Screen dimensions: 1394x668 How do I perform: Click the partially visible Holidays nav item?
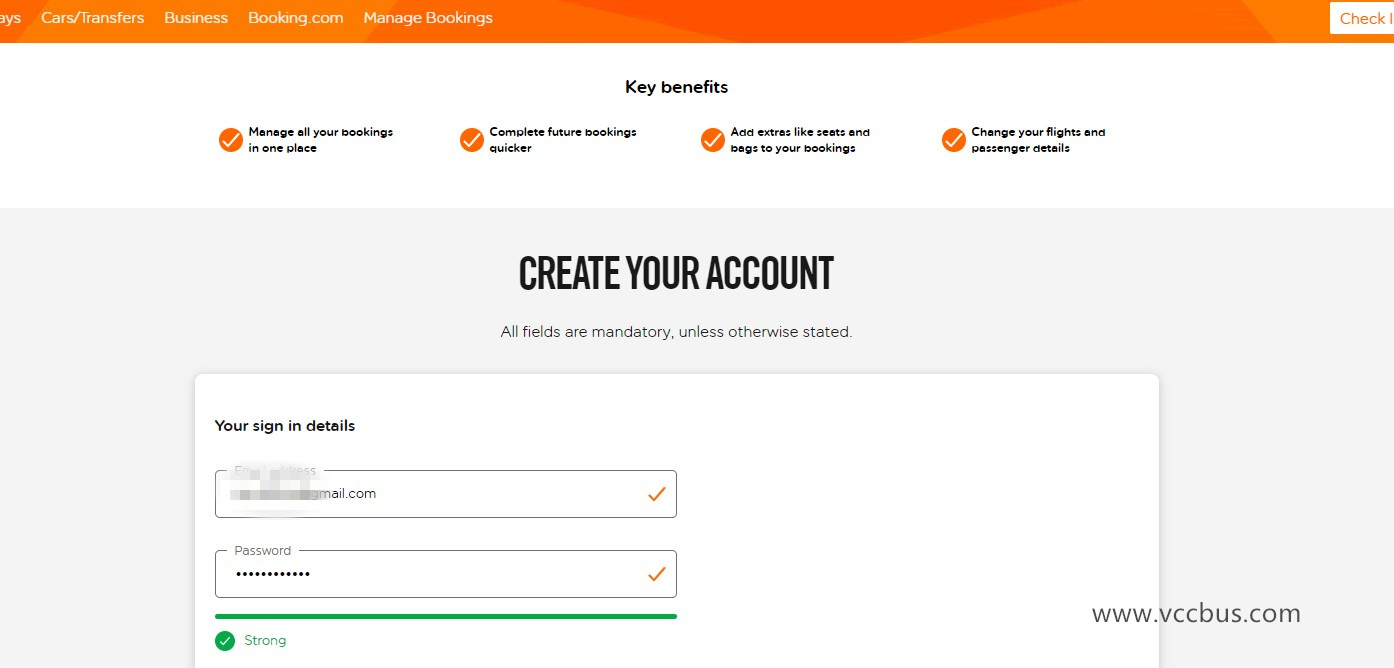(9, 18)
